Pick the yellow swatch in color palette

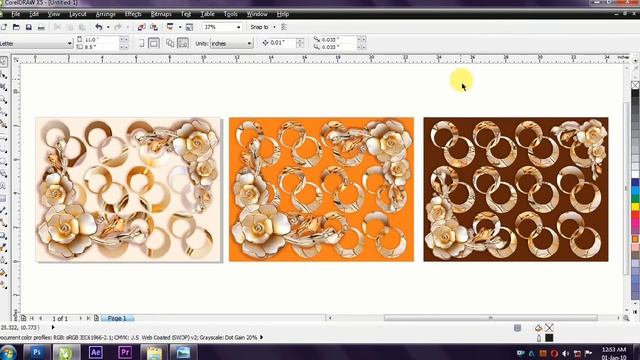635,207
